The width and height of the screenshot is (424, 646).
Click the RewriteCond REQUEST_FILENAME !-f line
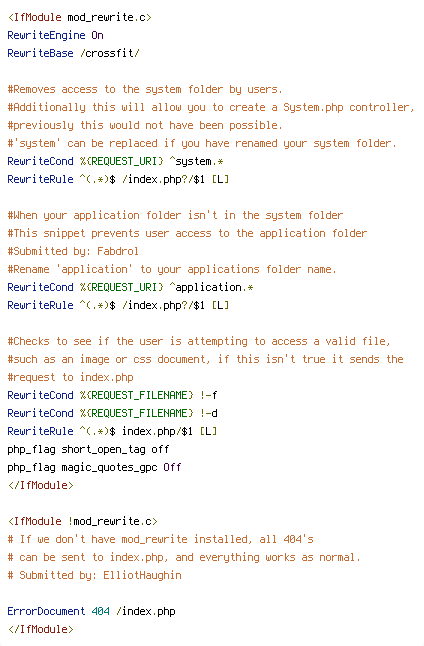(x=112, y=396)
